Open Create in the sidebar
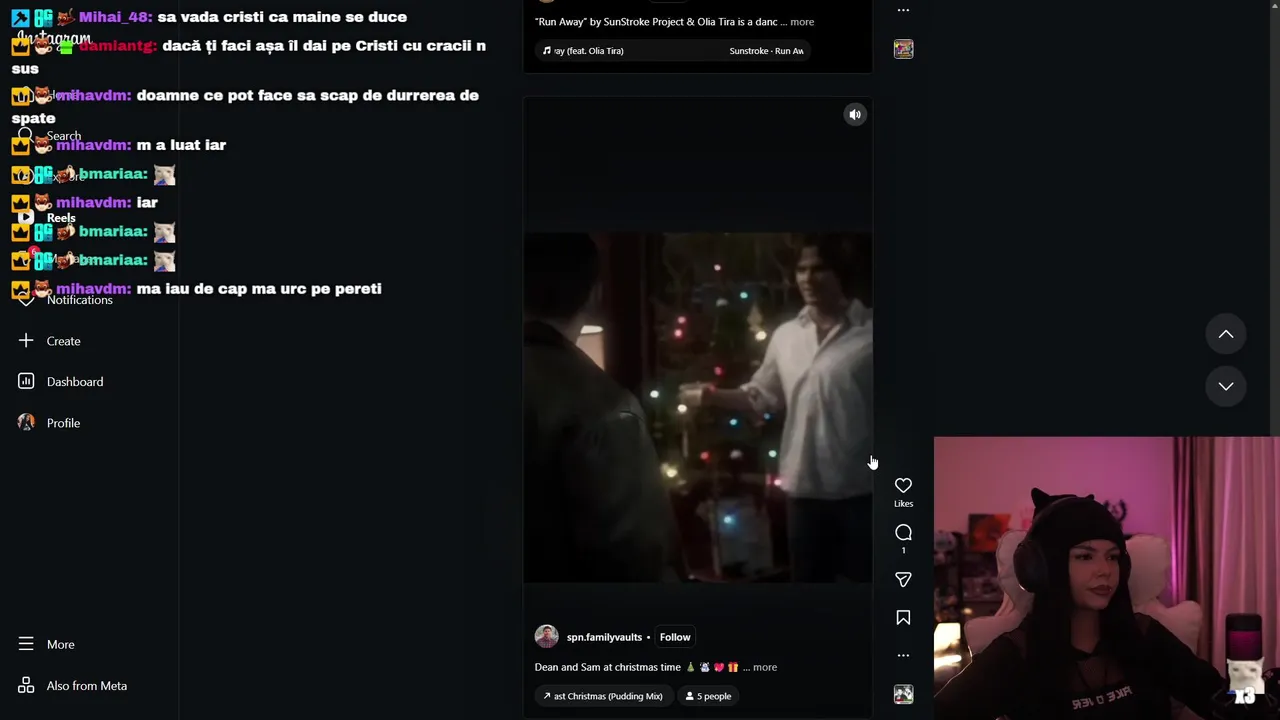This screenshot has height=720, width=1280. point(63,341)
